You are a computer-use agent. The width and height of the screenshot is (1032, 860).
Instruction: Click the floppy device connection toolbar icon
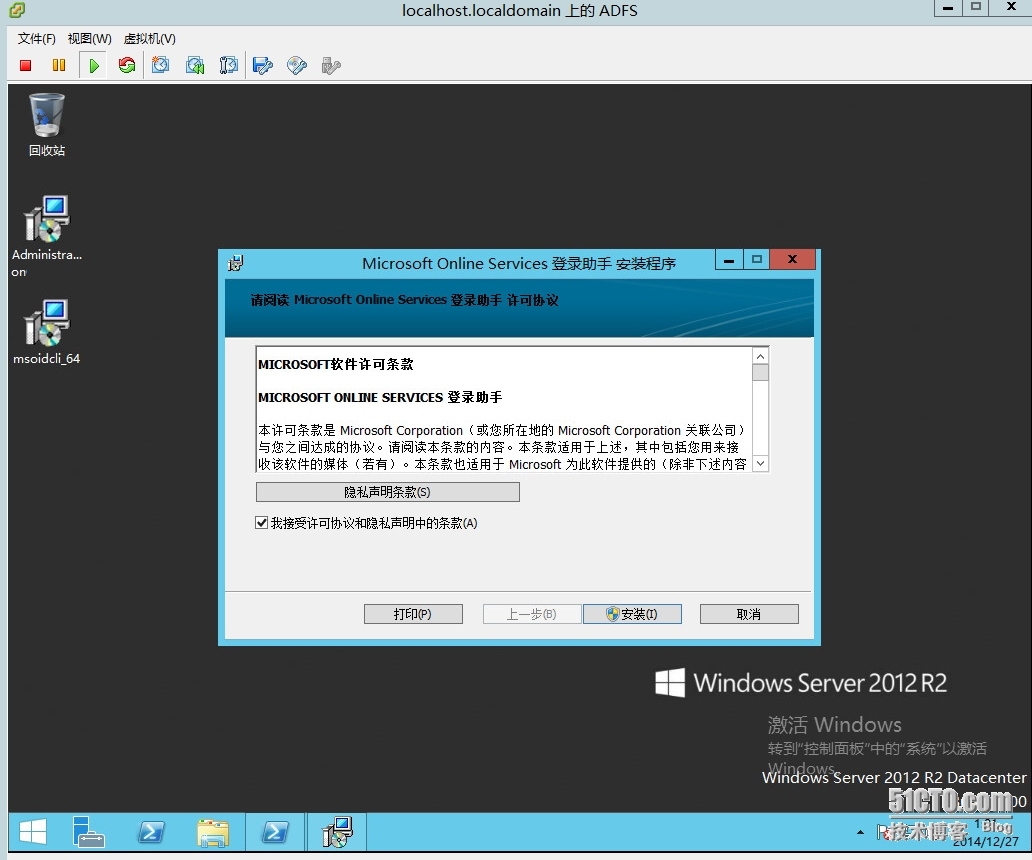coord(263,65)
